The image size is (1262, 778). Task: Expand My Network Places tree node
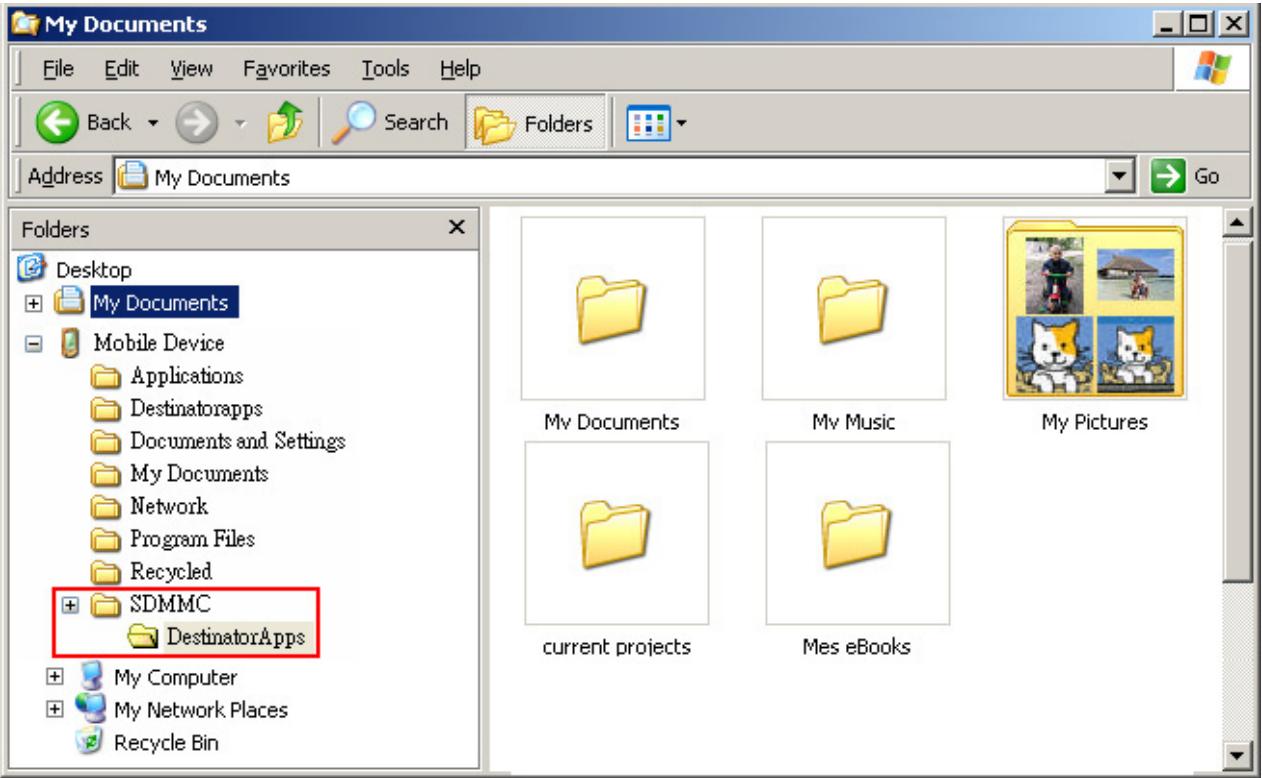(53, 709)
